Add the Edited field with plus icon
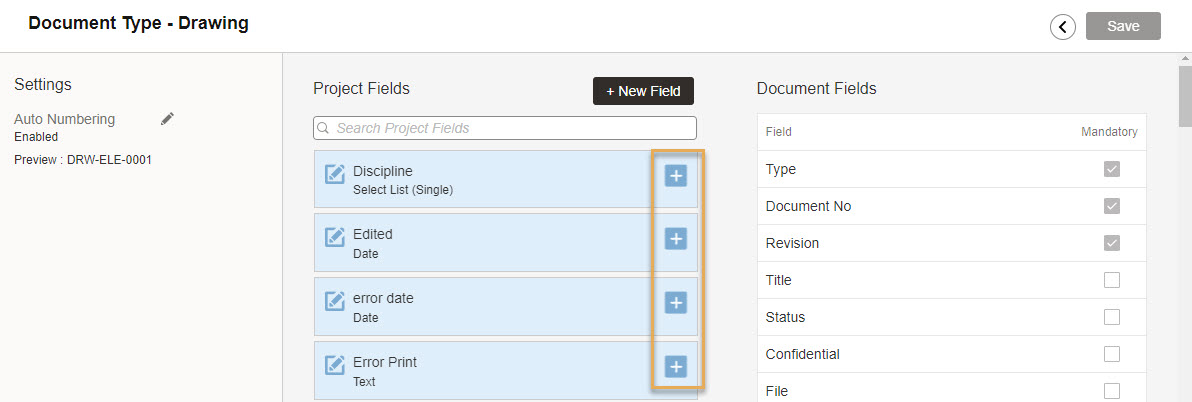 pos(676,239)
